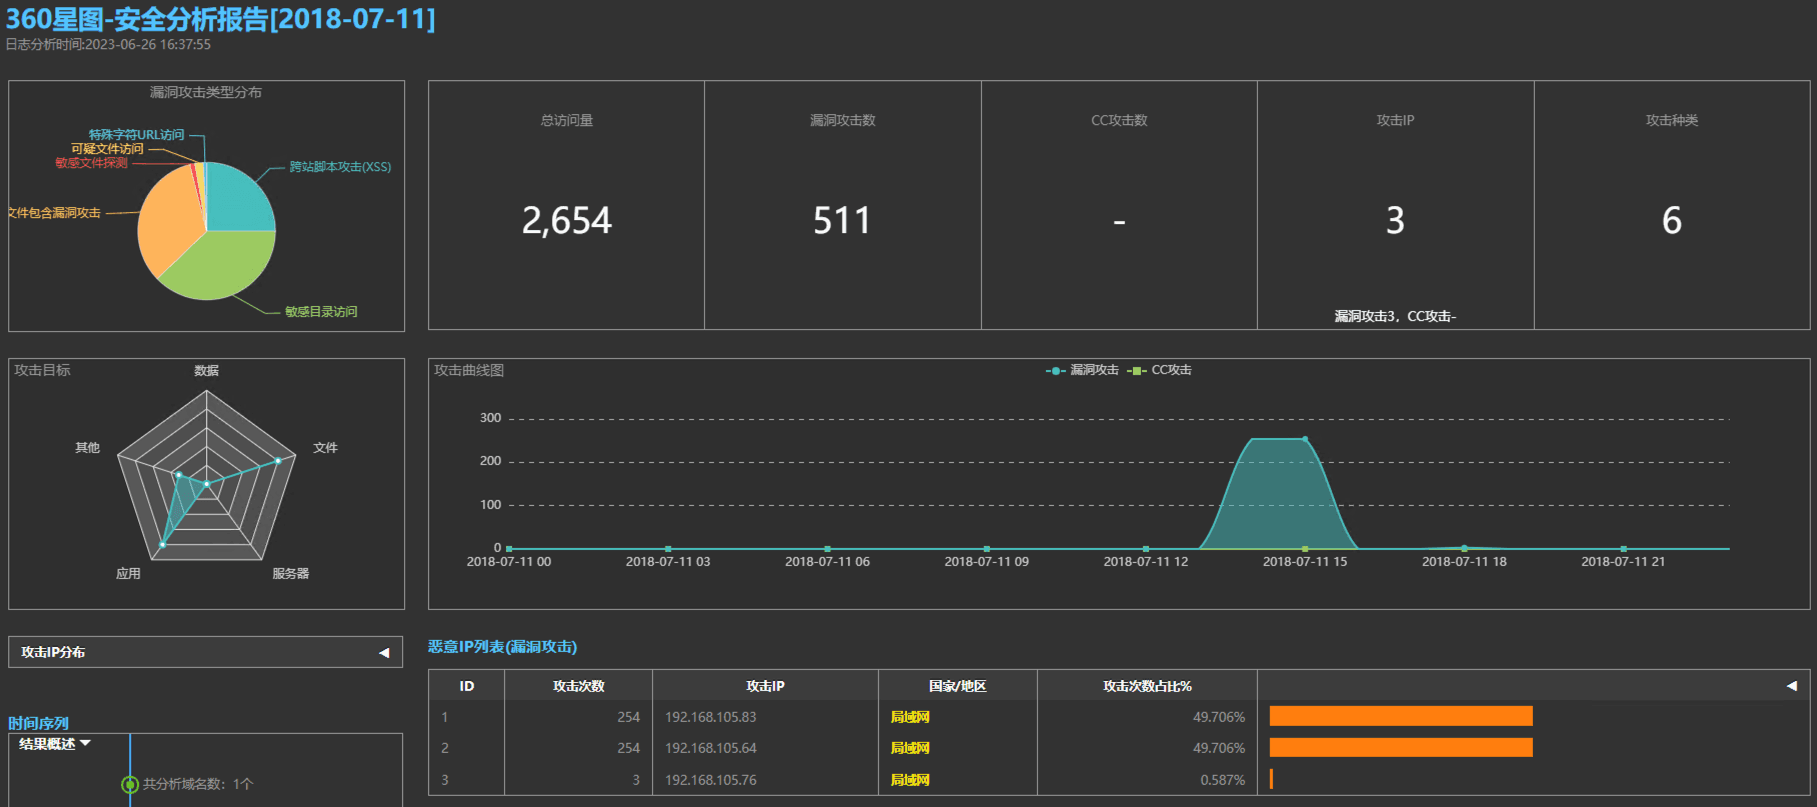Viewport: 1817px width, 807px height.
Task: Click the 其他 axis label on radar chart
Action: [x=87, y=448]
